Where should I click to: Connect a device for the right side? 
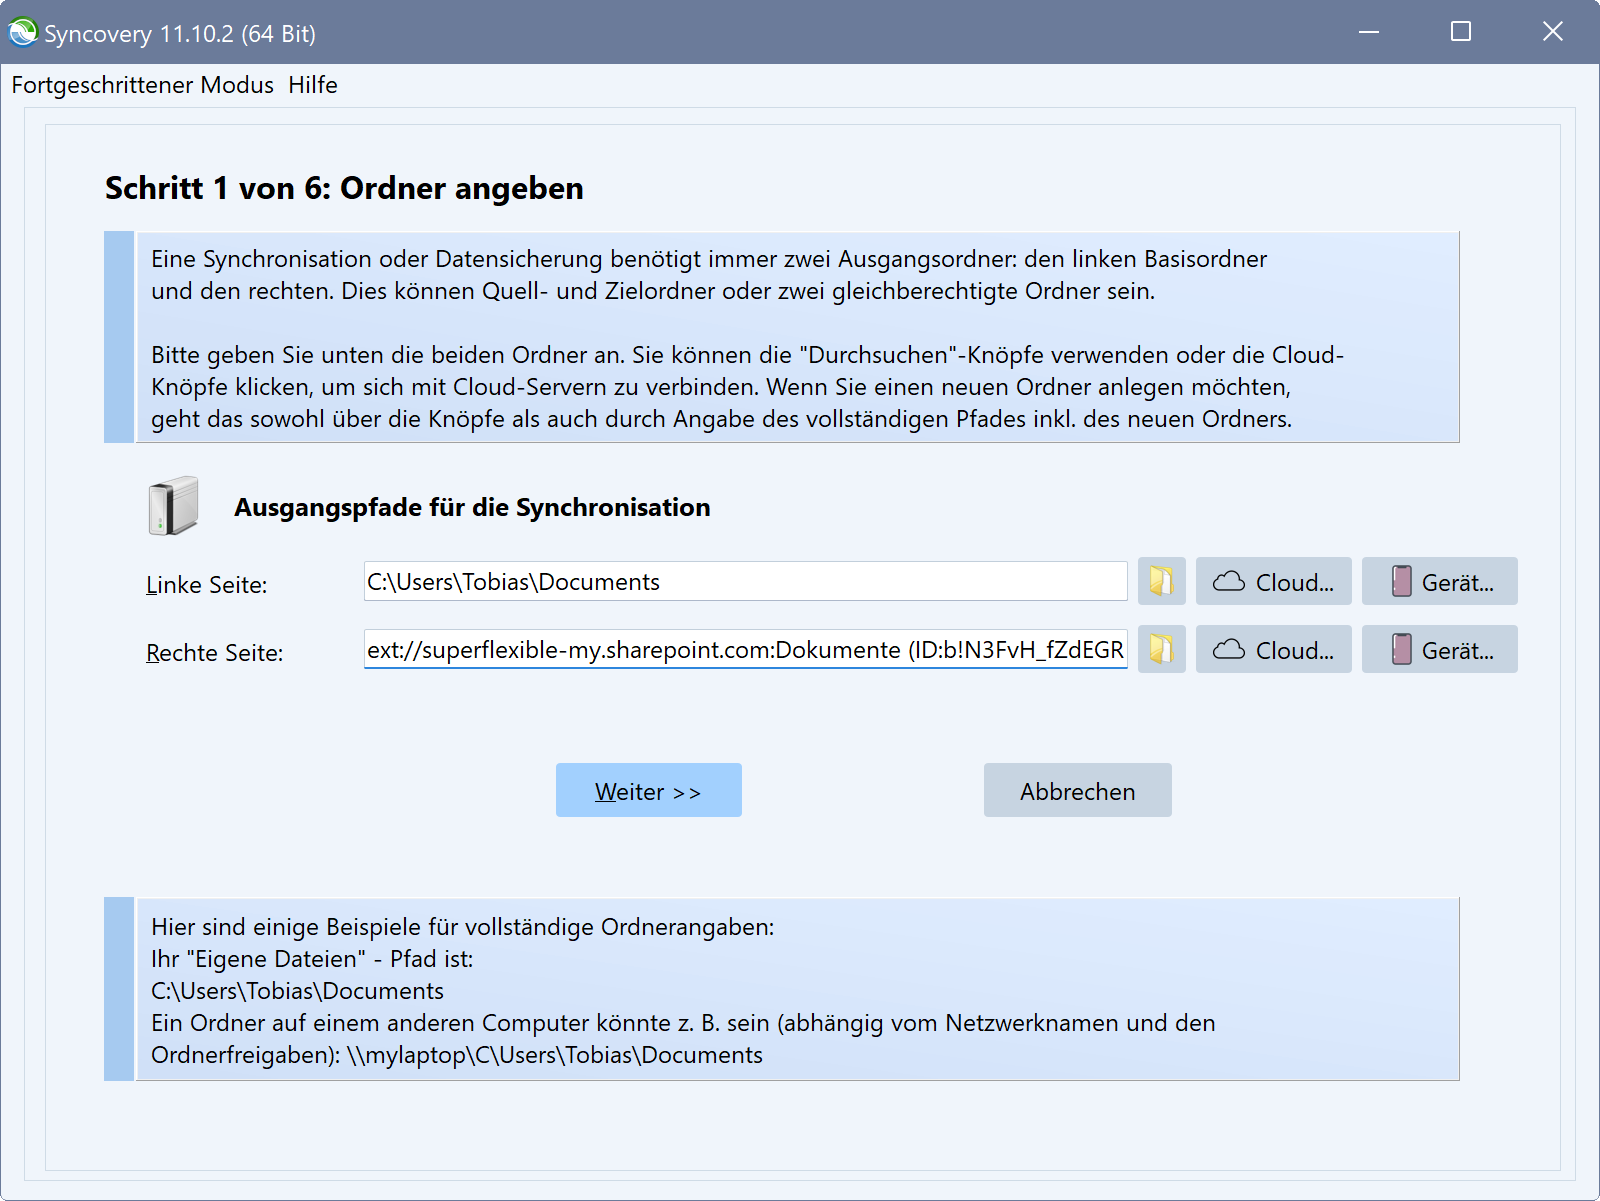point(1439,649)
